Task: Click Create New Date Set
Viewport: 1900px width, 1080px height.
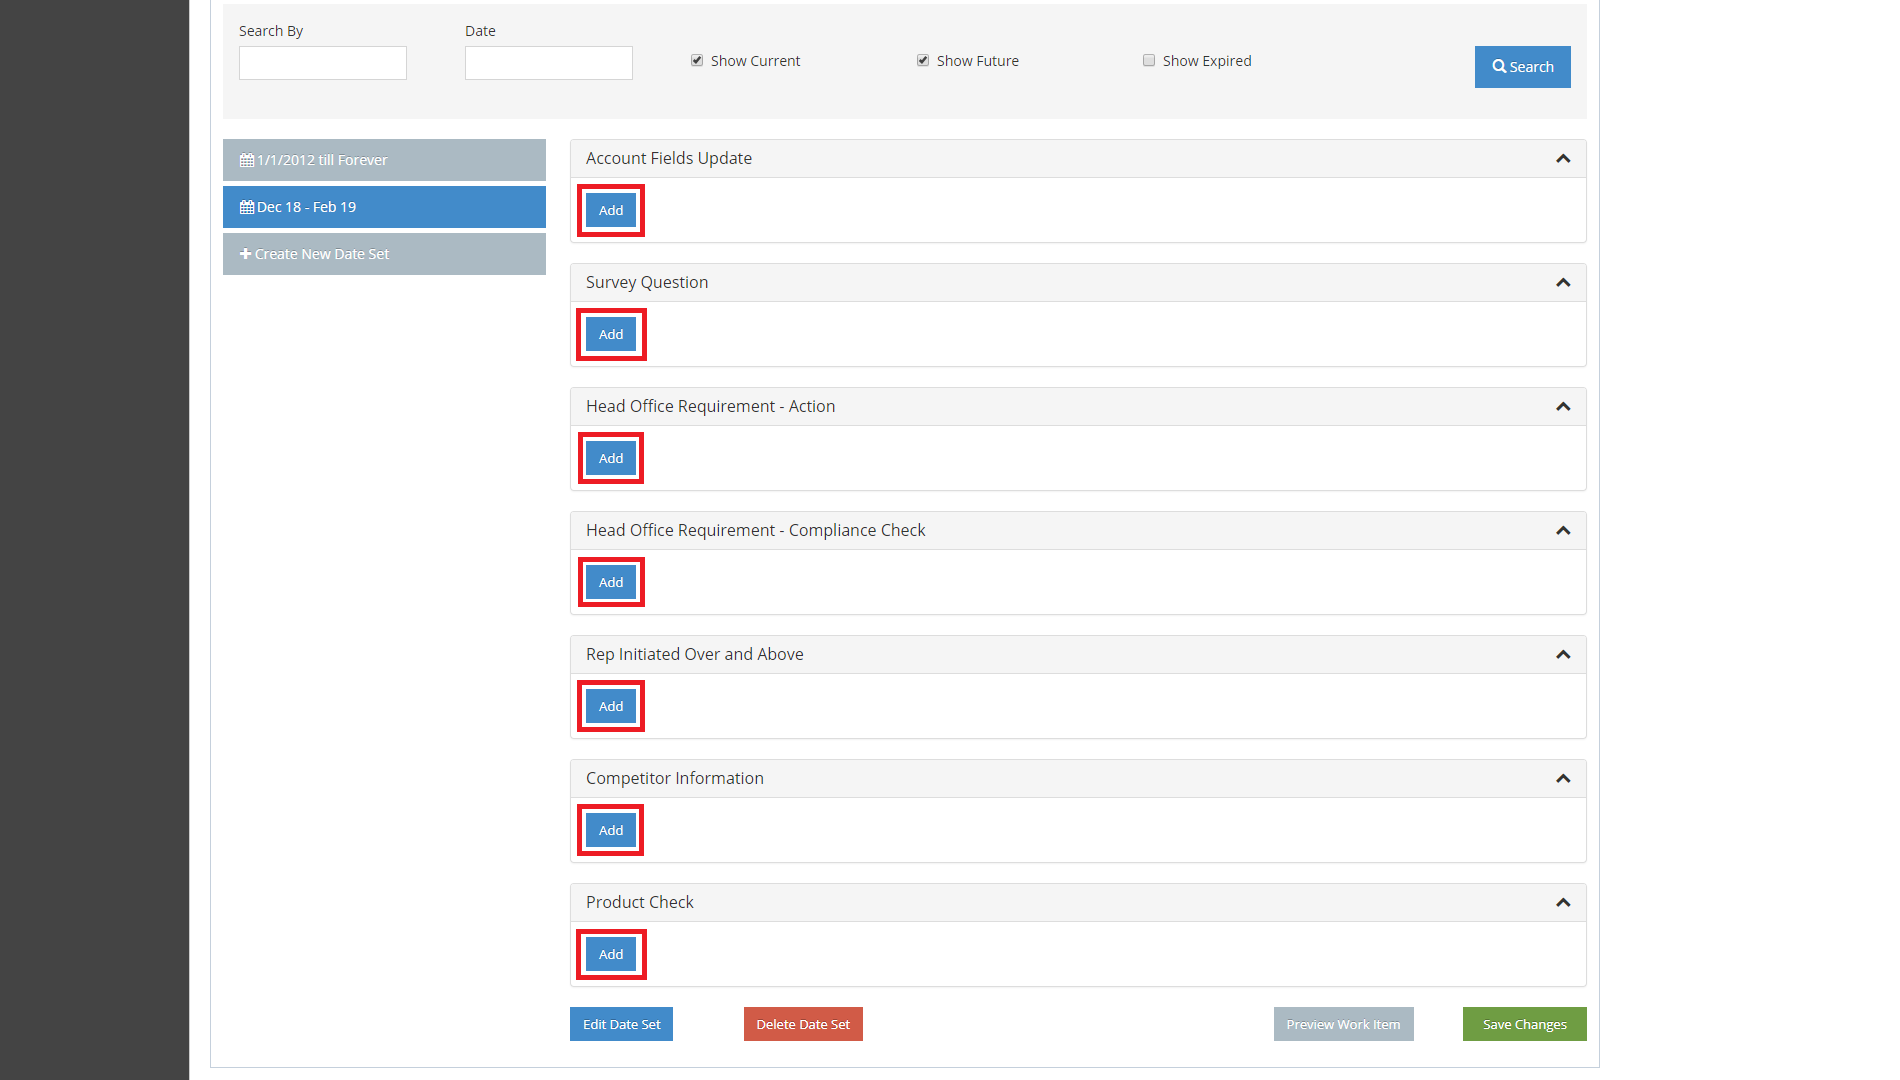Action: 384,254
